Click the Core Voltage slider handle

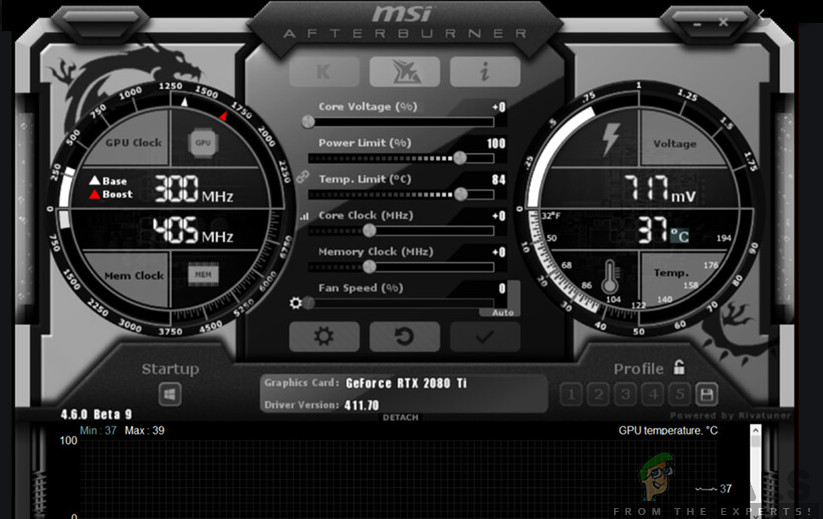click(309, 122)
